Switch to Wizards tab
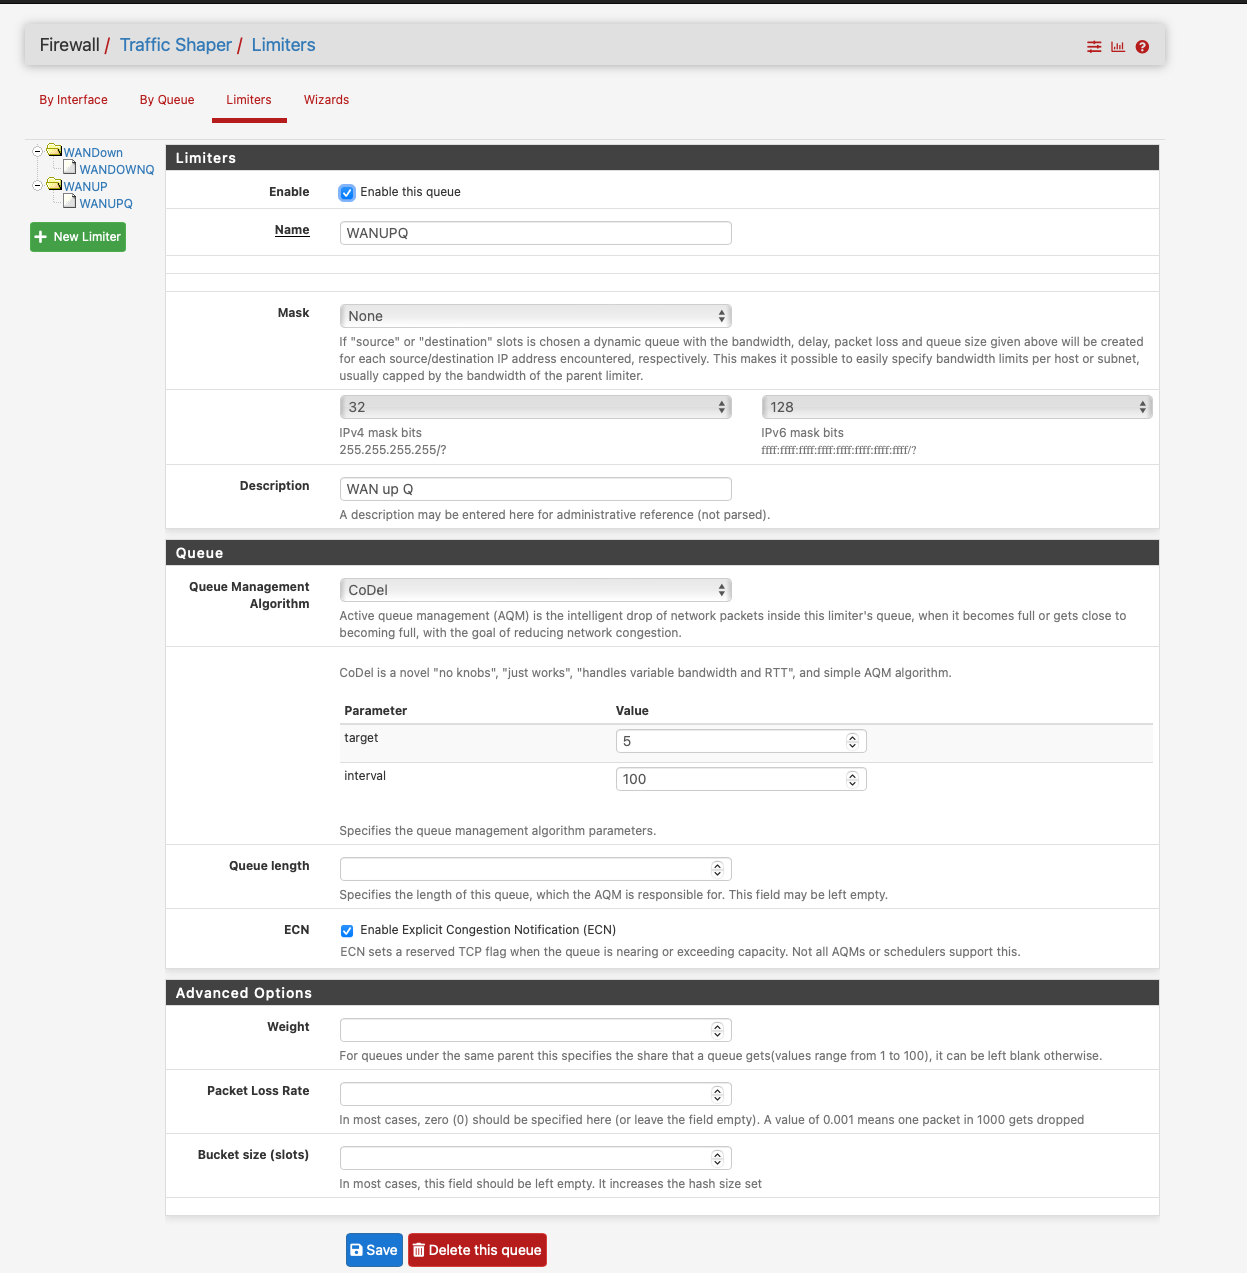 click(x=327, y=100)
